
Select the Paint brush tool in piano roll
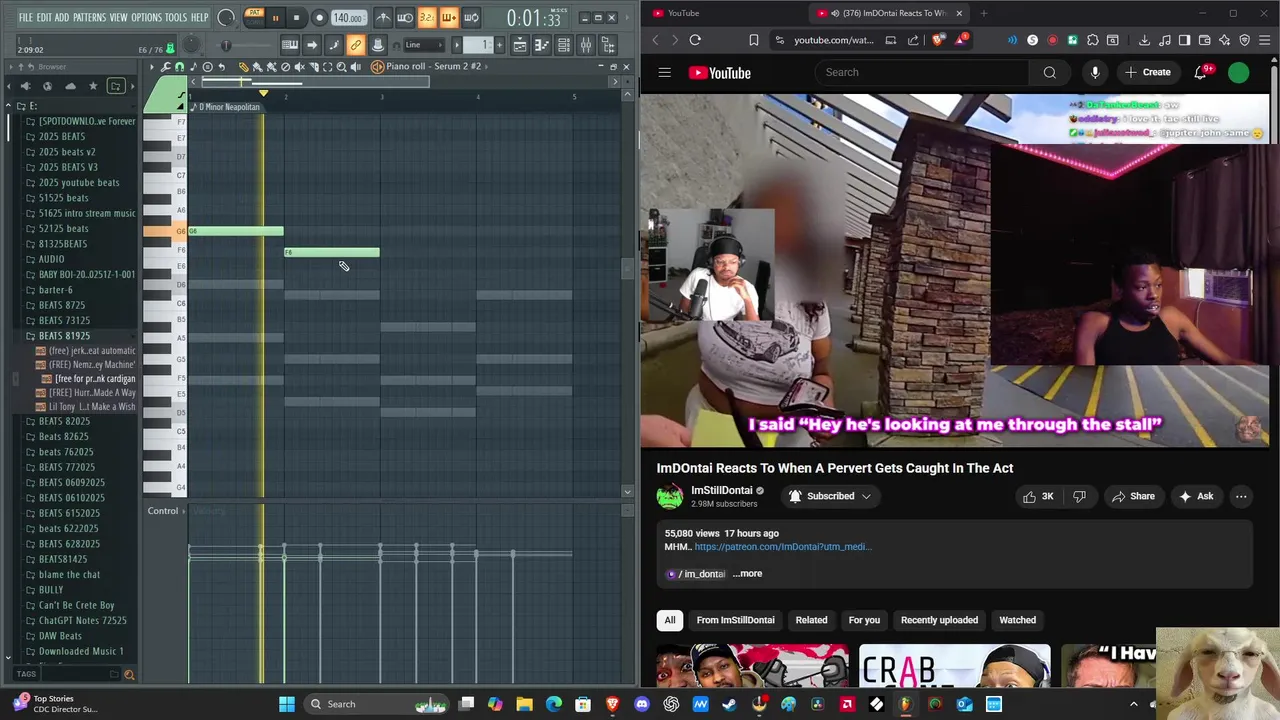tap(257, 67)
